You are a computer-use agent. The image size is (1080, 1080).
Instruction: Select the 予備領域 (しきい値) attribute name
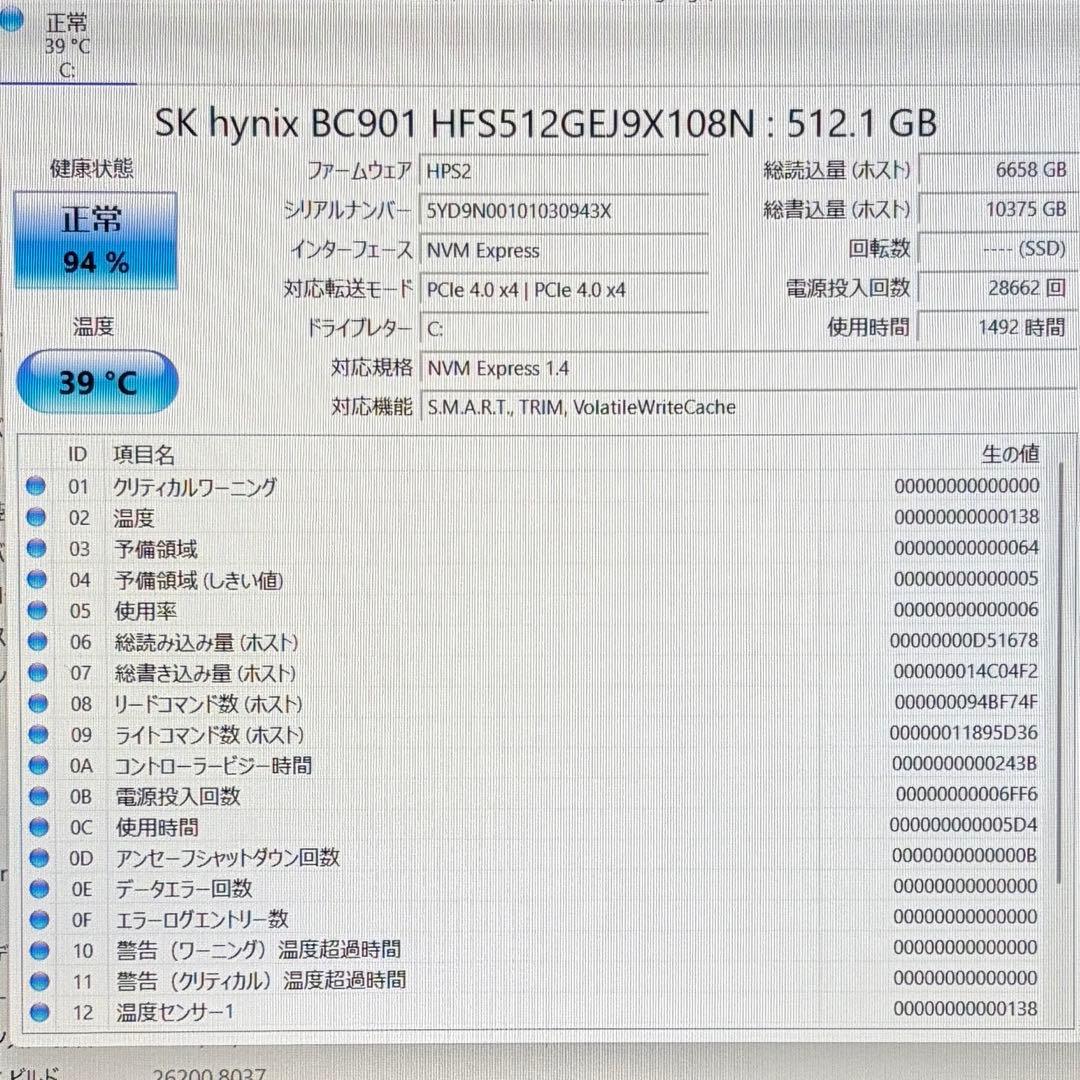tap(199, 580)
